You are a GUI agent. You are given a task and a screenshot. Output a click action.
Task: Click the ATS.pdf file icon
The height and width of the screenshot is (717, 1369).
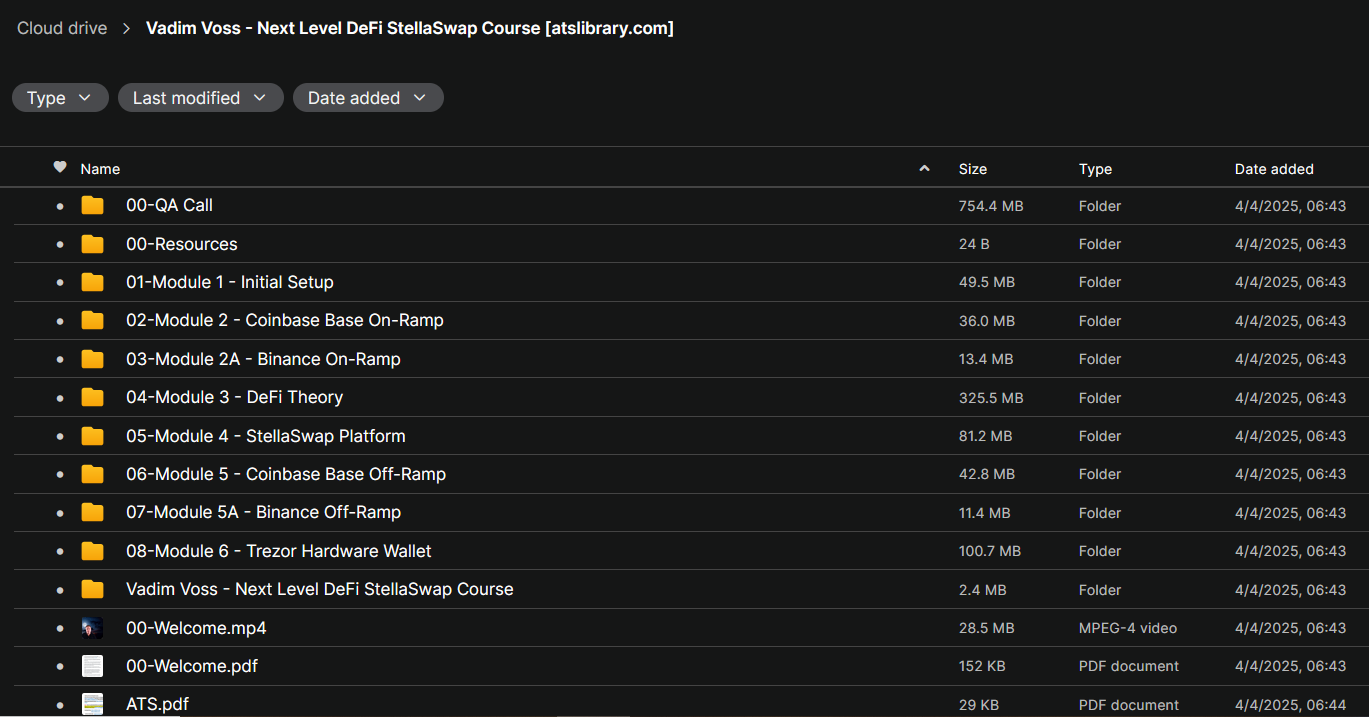point(92,704)
